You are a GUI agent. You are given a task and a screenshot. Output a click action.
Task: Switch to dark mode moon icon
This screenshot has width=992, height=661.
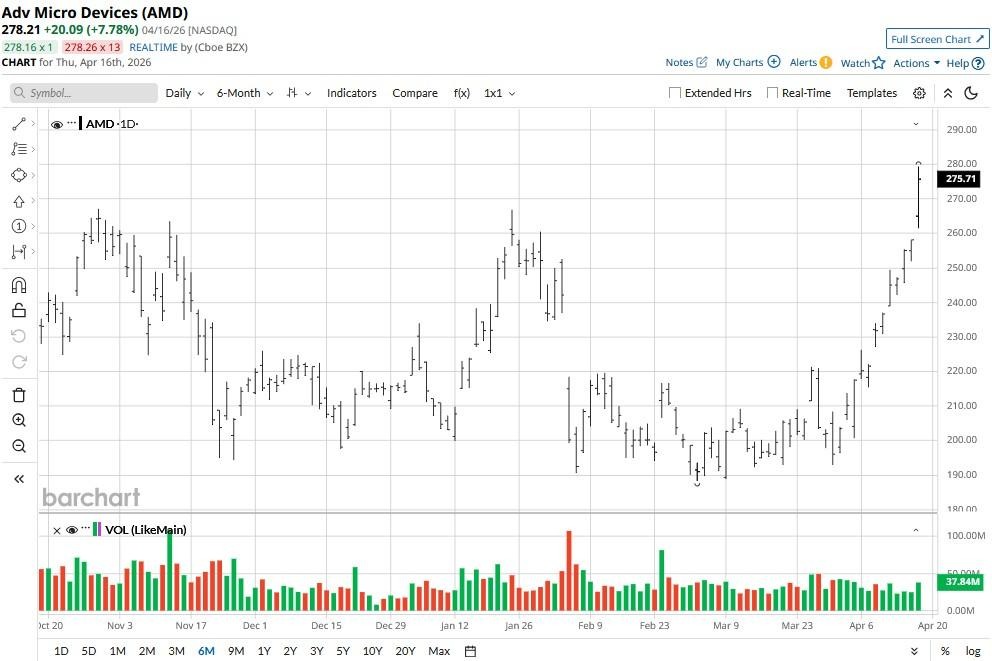(971, 93)
